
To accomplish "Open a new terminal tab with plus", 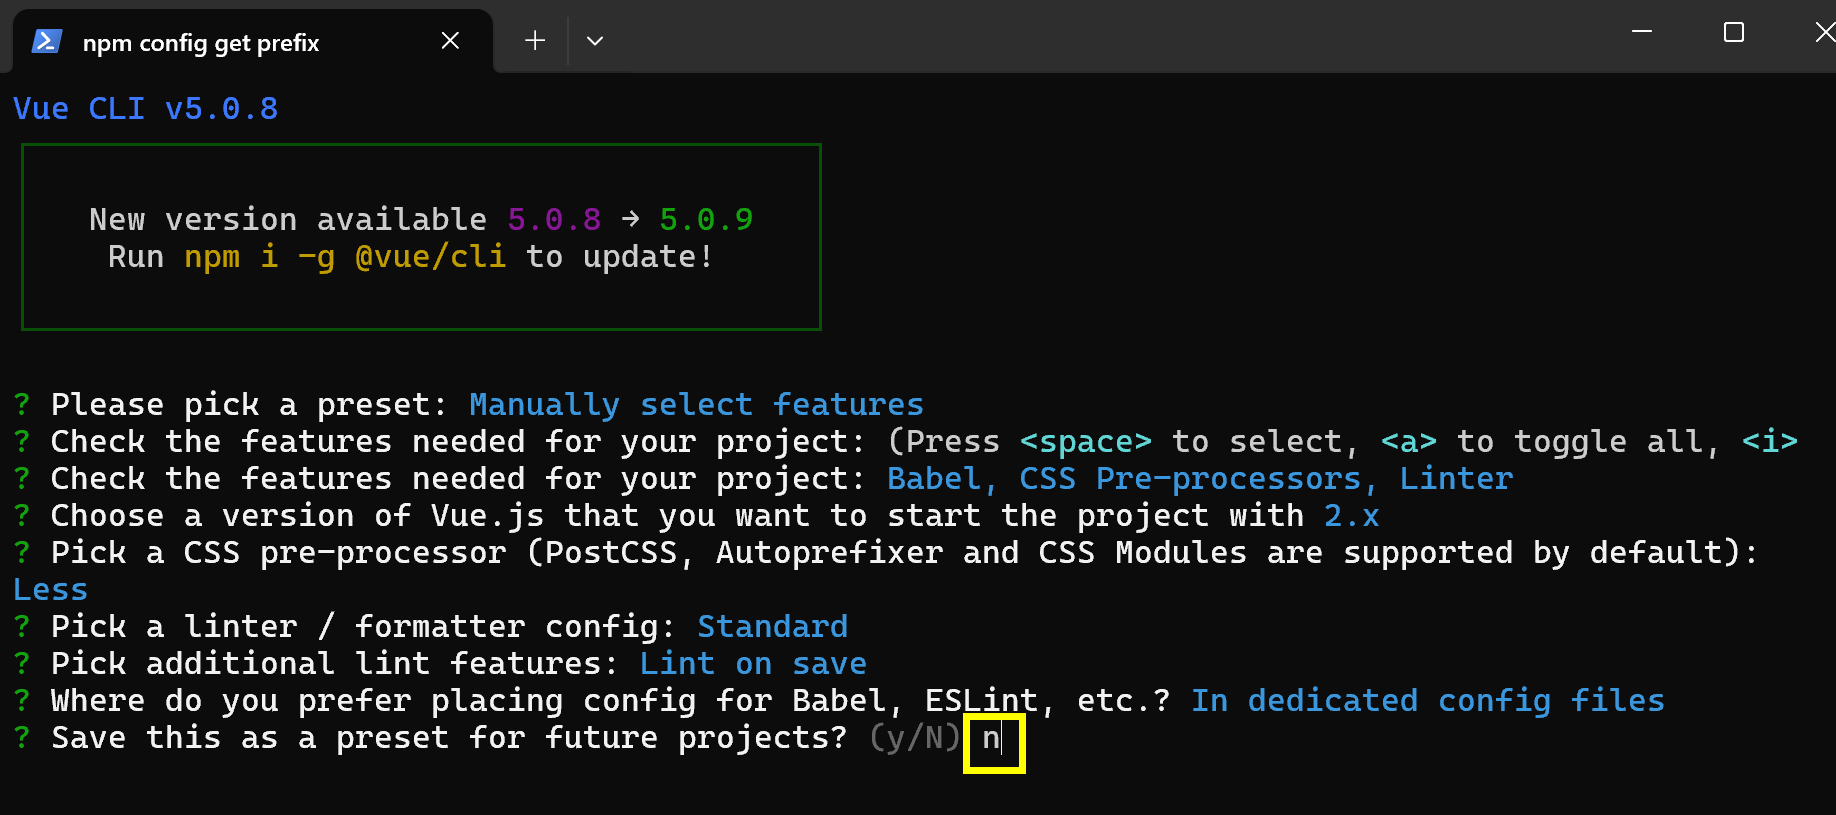I will (x=535, y=41).
